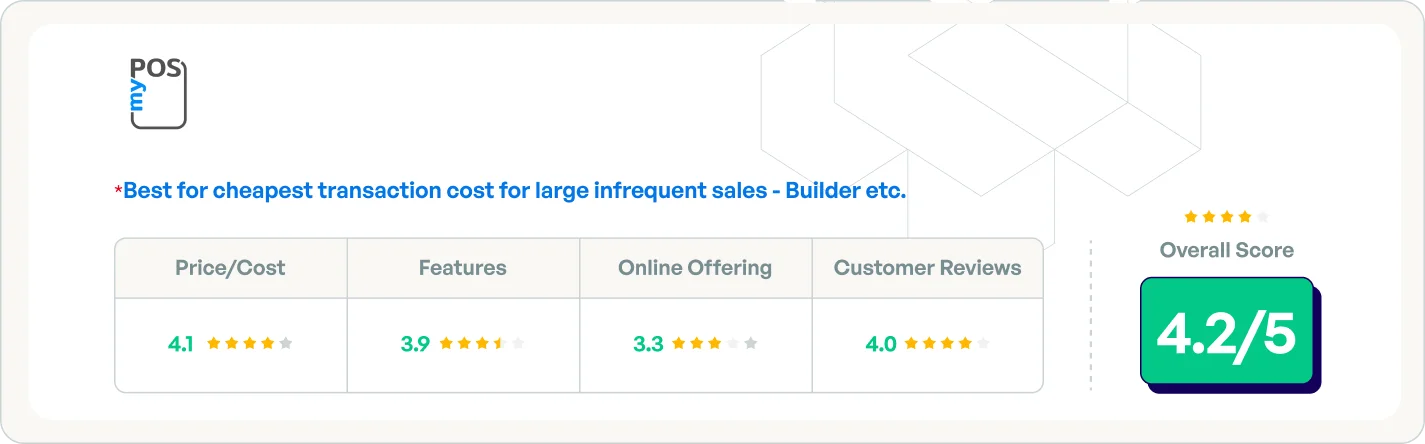Click the myPOS logo
Image resolution: width=1425 pixels, height=444 pixels.
pyautogui.click(x=158, y=93)
